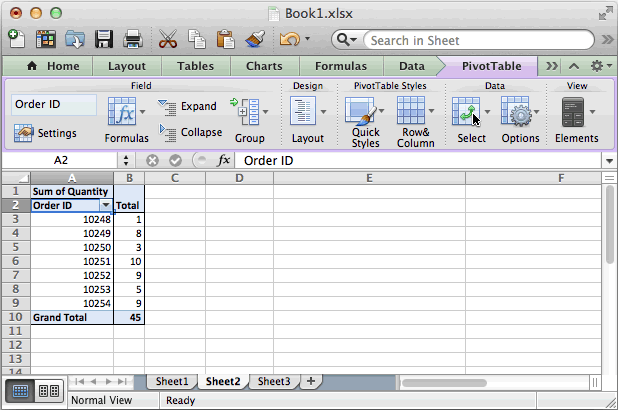Open Order ID filter dropdown
The height and width of the screenshot is (410, 618).
(x=106, y=205)
